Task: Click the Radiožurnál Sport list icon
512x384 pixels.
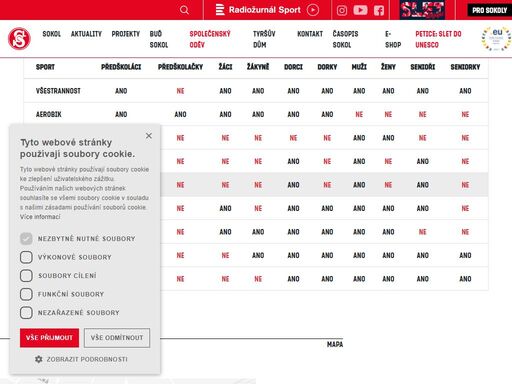Action: 220,10
